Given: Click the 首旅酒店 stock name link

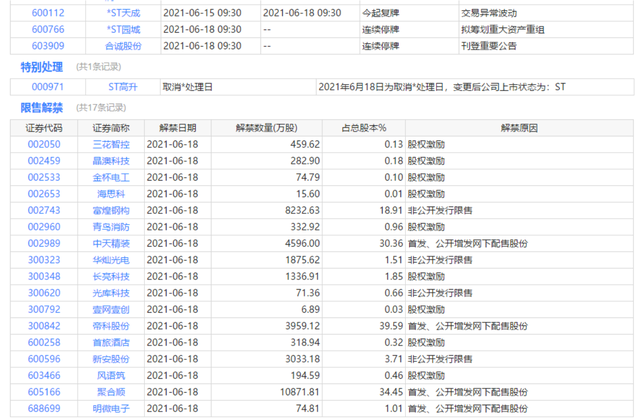Looking at the screenshot, I should (x=111, y=342).
